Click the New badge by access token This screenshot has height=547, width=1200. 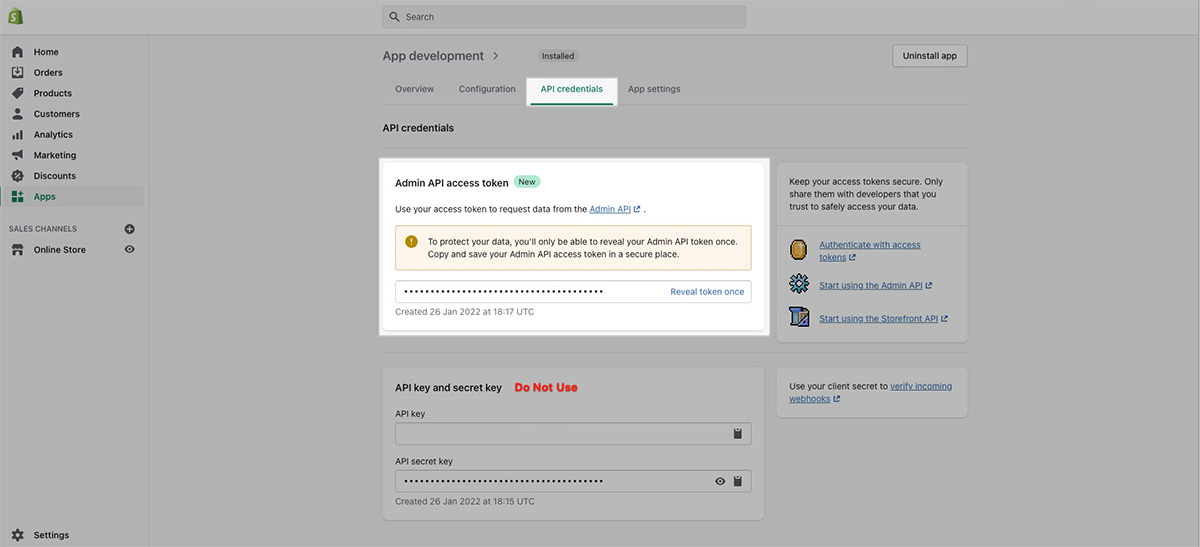pyautogui.click(x=527, y=182)
